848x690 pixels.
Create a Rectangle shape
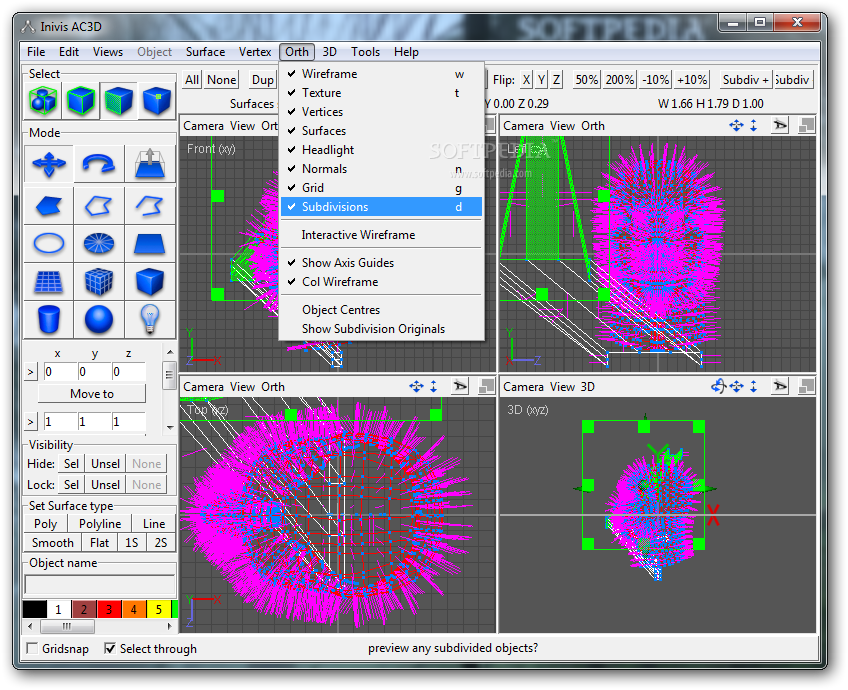150,244
